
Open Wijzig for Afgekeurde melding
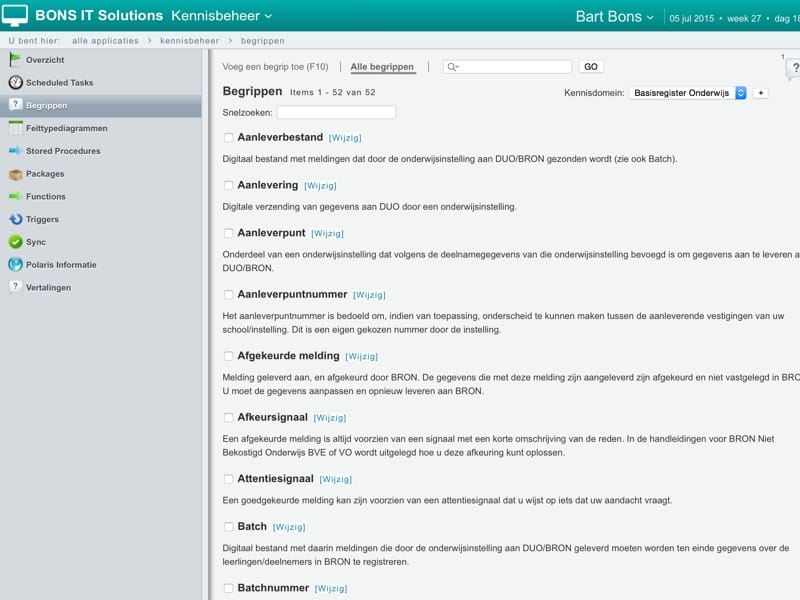[362, 357]
